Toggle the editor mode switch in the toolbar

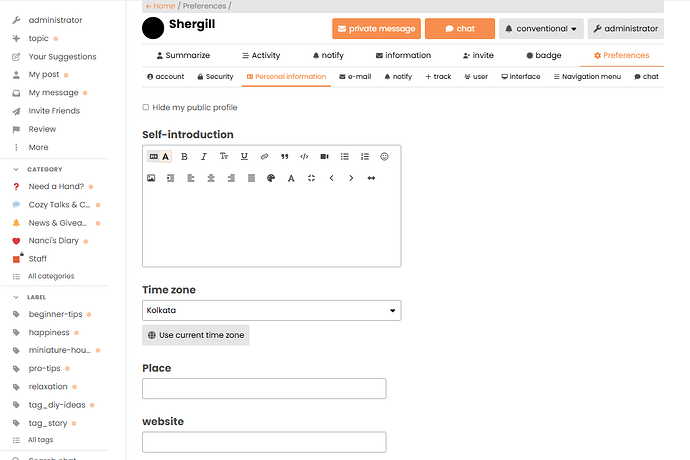point(159,156)
